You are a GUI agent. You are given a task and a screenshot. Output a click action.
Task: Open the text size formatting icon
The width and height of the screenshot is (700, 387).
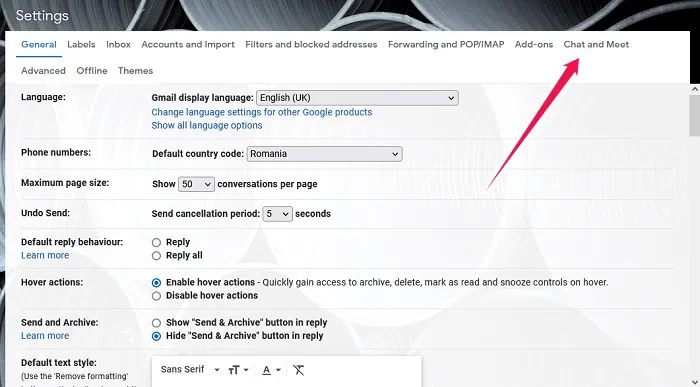pos(238,370)
